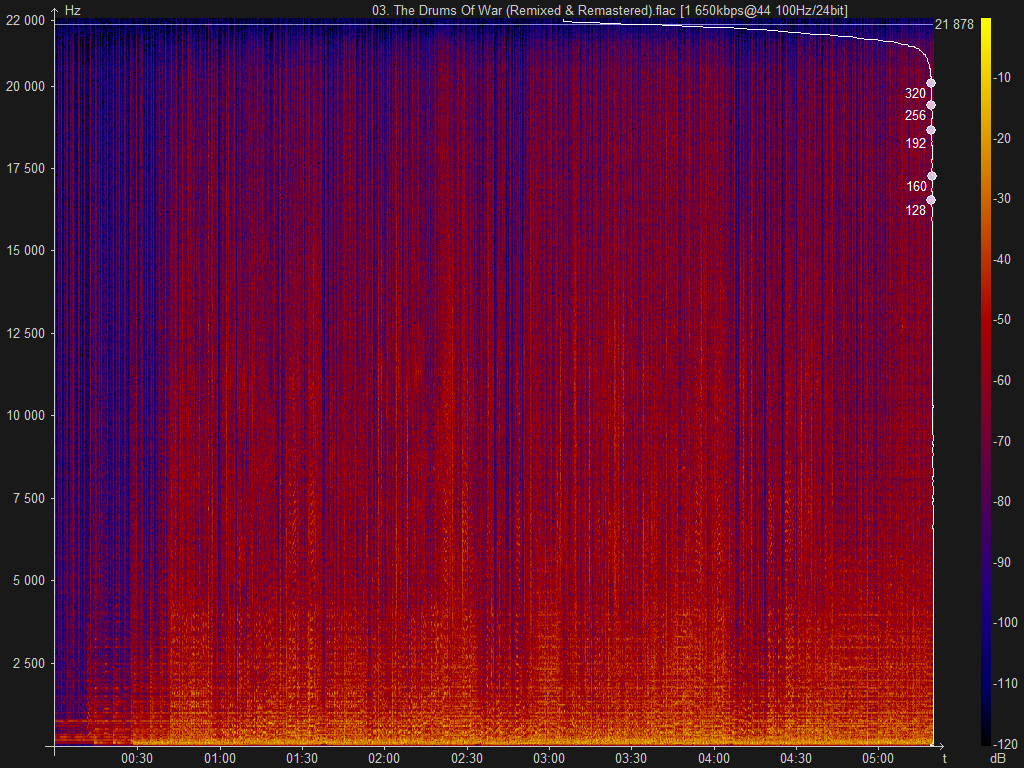Click the dB unit label under color scale

998,758
